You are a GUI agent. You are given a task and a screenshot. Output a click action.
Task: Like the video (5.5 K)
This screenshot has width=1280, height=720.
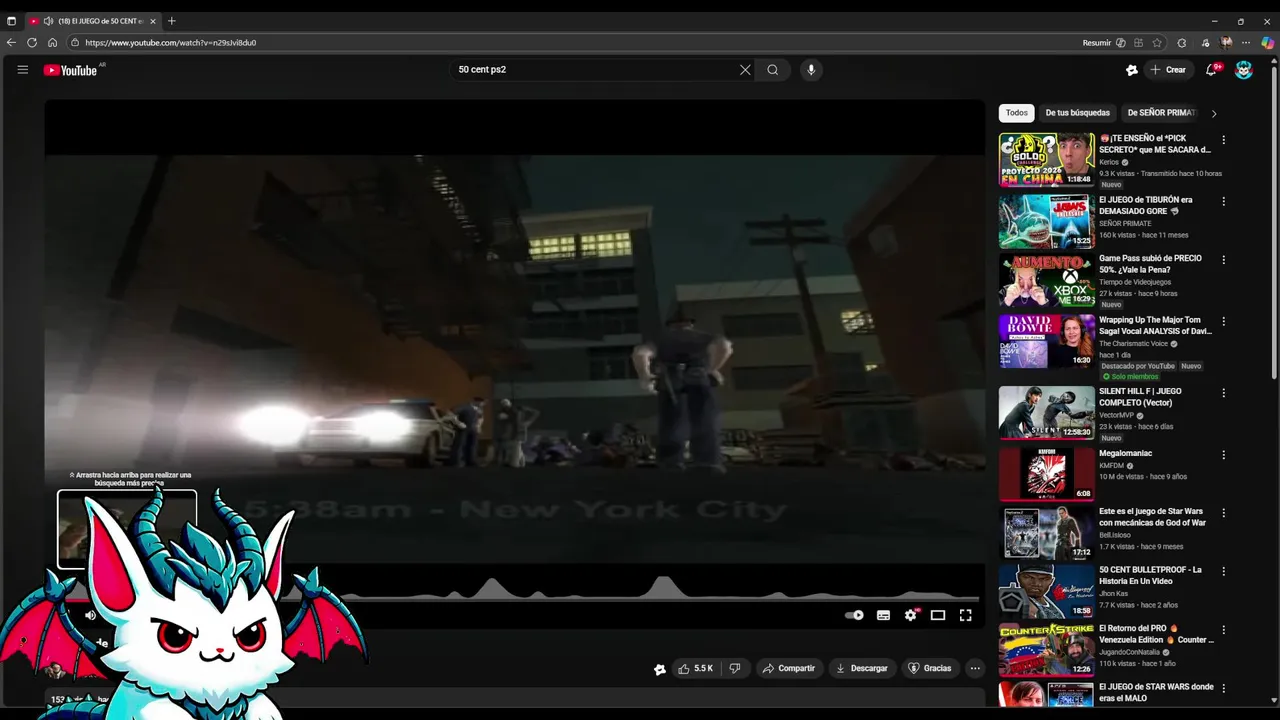point(695,668)
